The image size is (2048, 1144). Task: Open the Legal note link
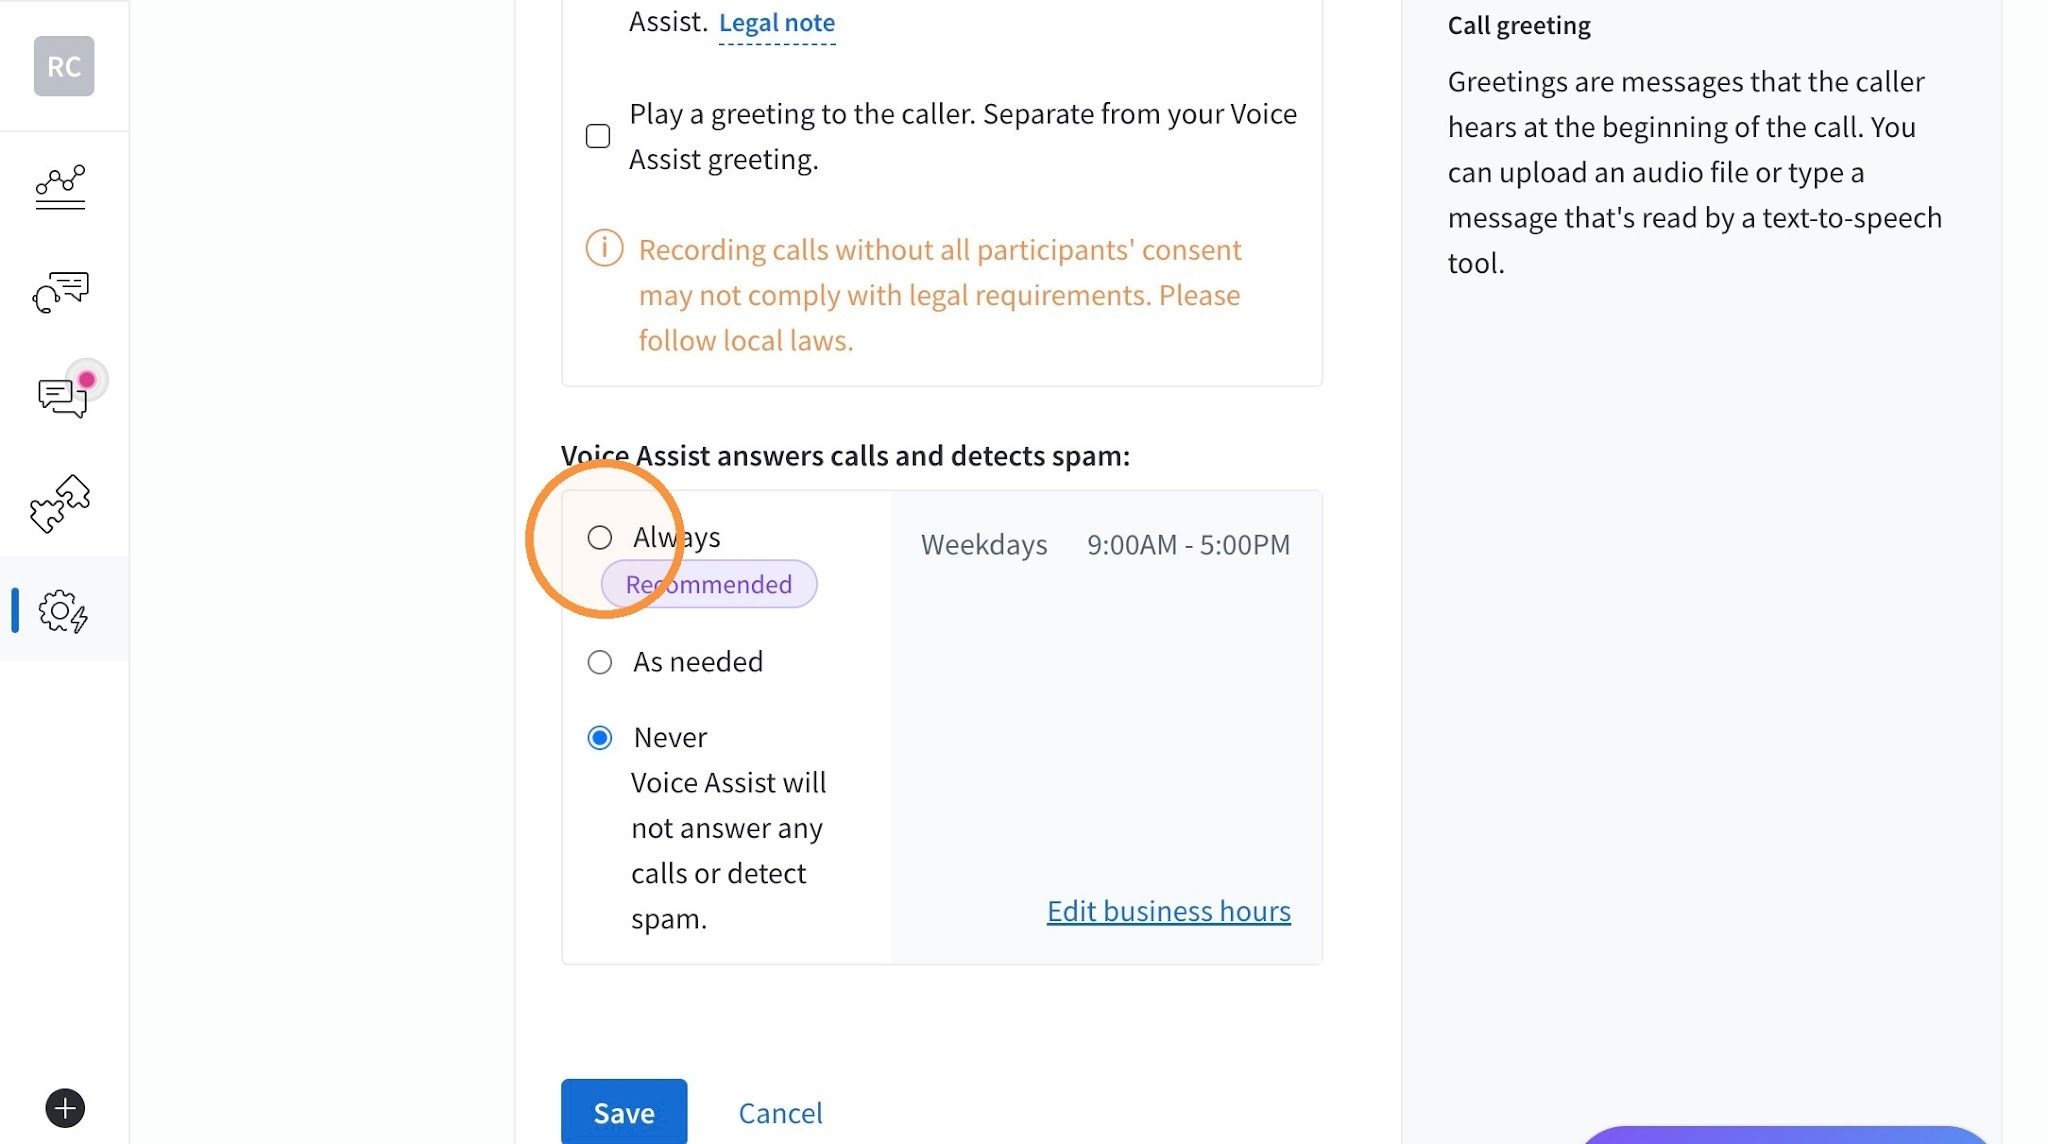click(x=777, y=22)
